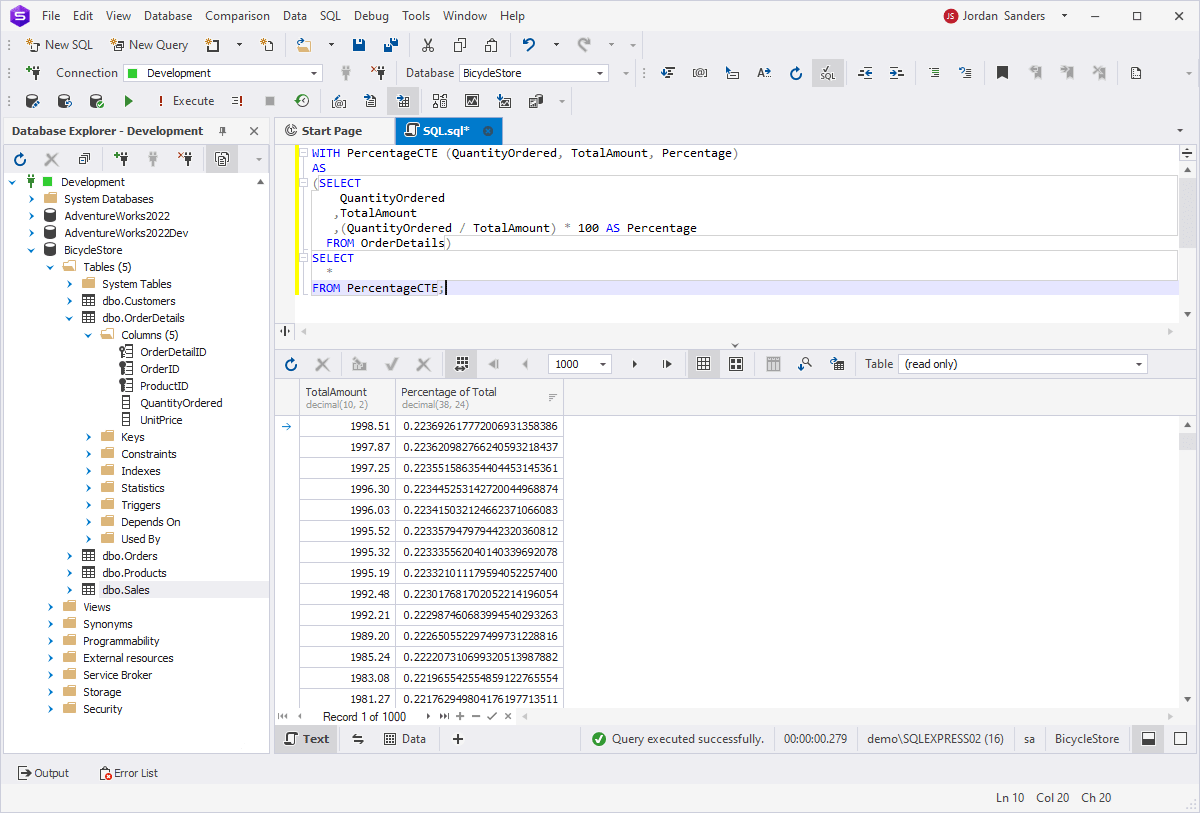Open the Error List panel
The height and width of the screenshot is (813, 1200).
coord(128,773)
